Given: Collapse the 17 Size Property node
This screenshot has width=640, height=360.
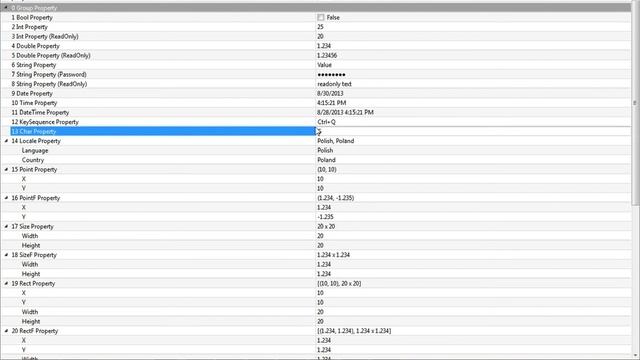Looking at the screenshot, I should pos(6,227).
